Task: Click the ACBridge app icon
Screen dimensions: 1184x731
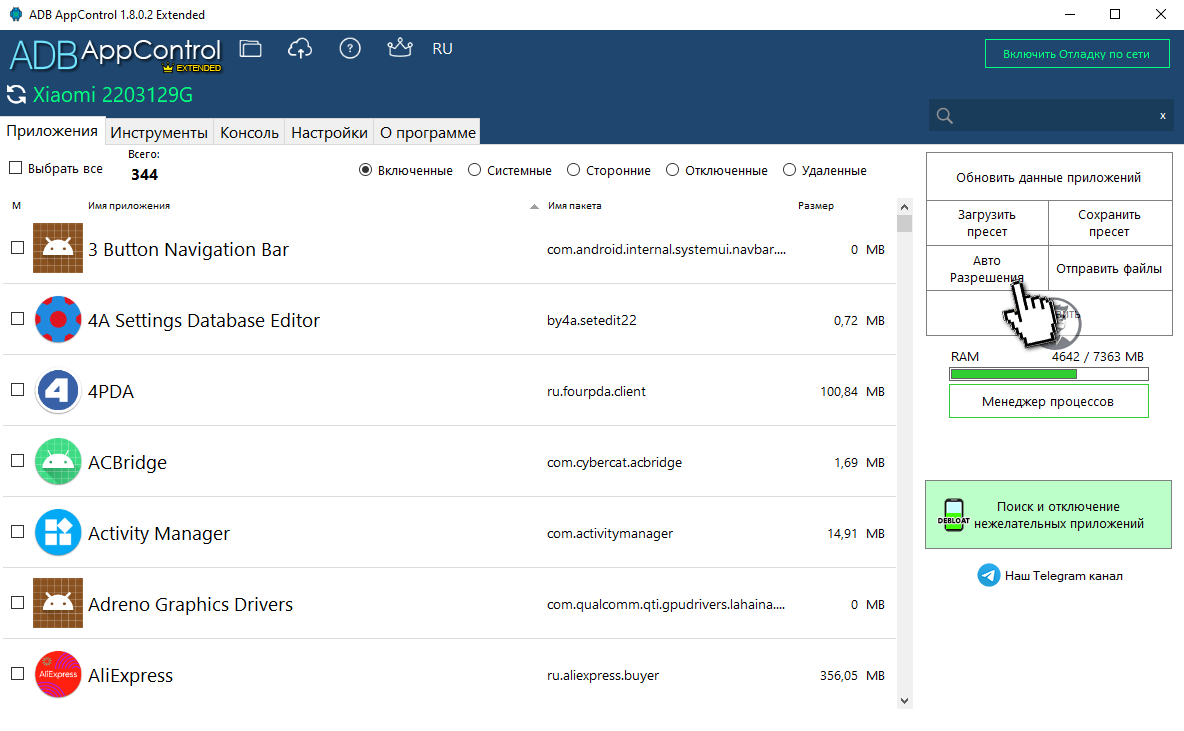Action: click(x=58, y=461)
